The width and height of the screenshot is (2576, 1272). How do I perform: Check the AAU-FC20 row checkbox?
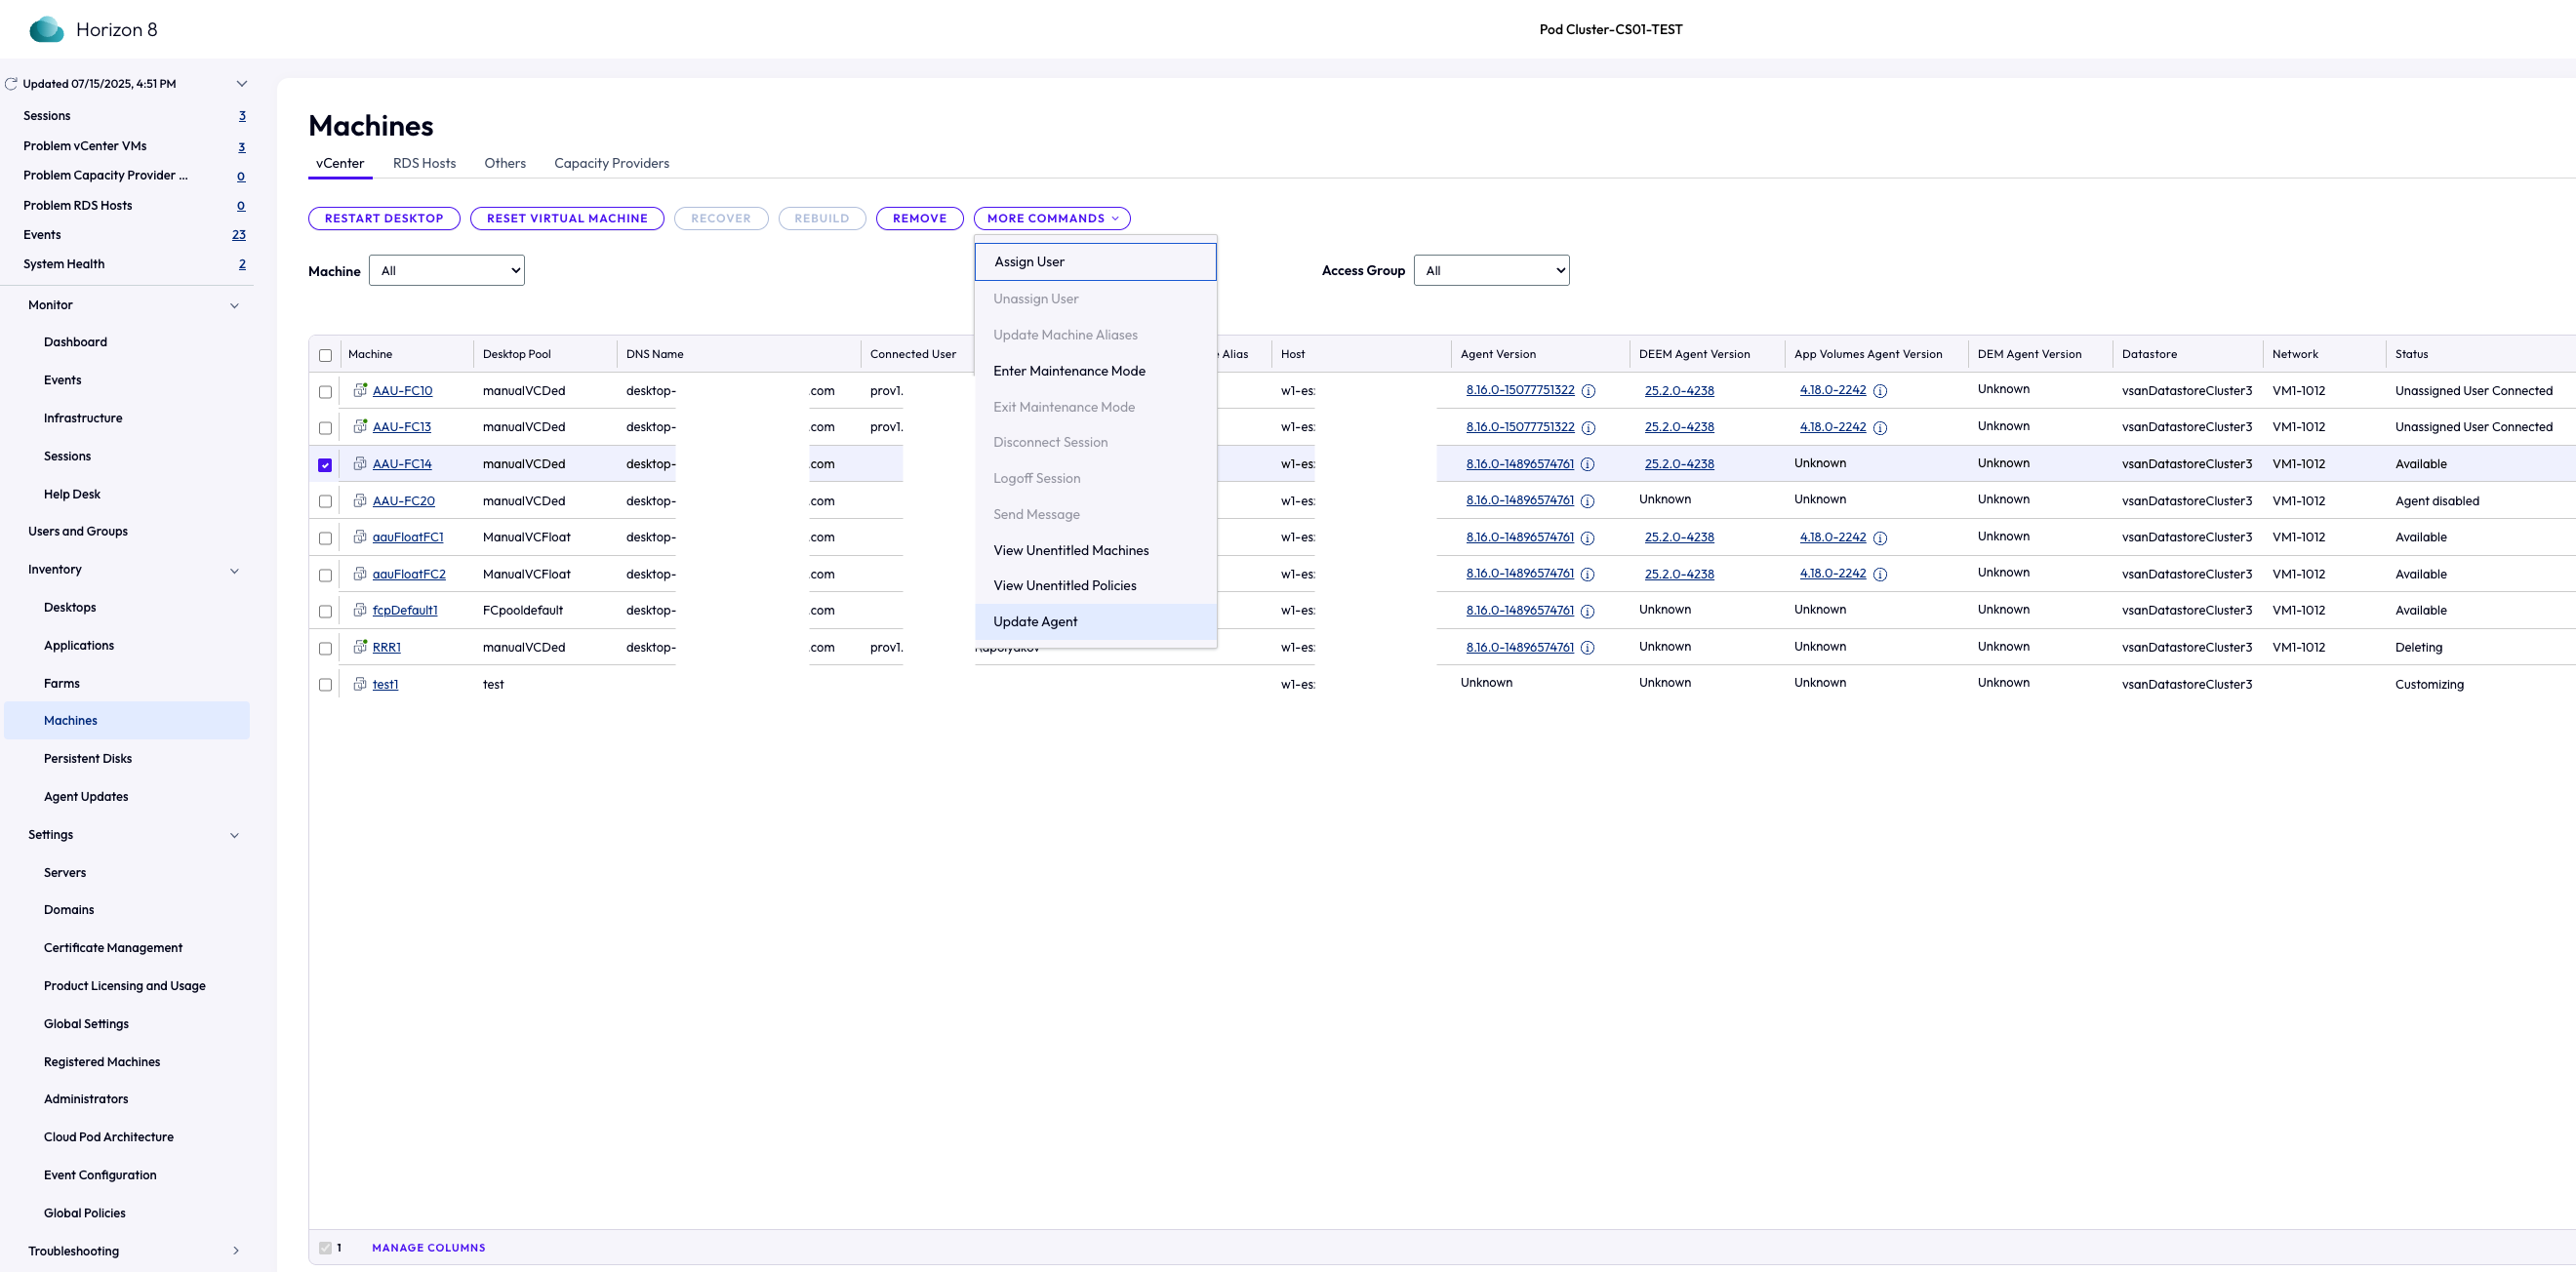[x=325, y=501]
